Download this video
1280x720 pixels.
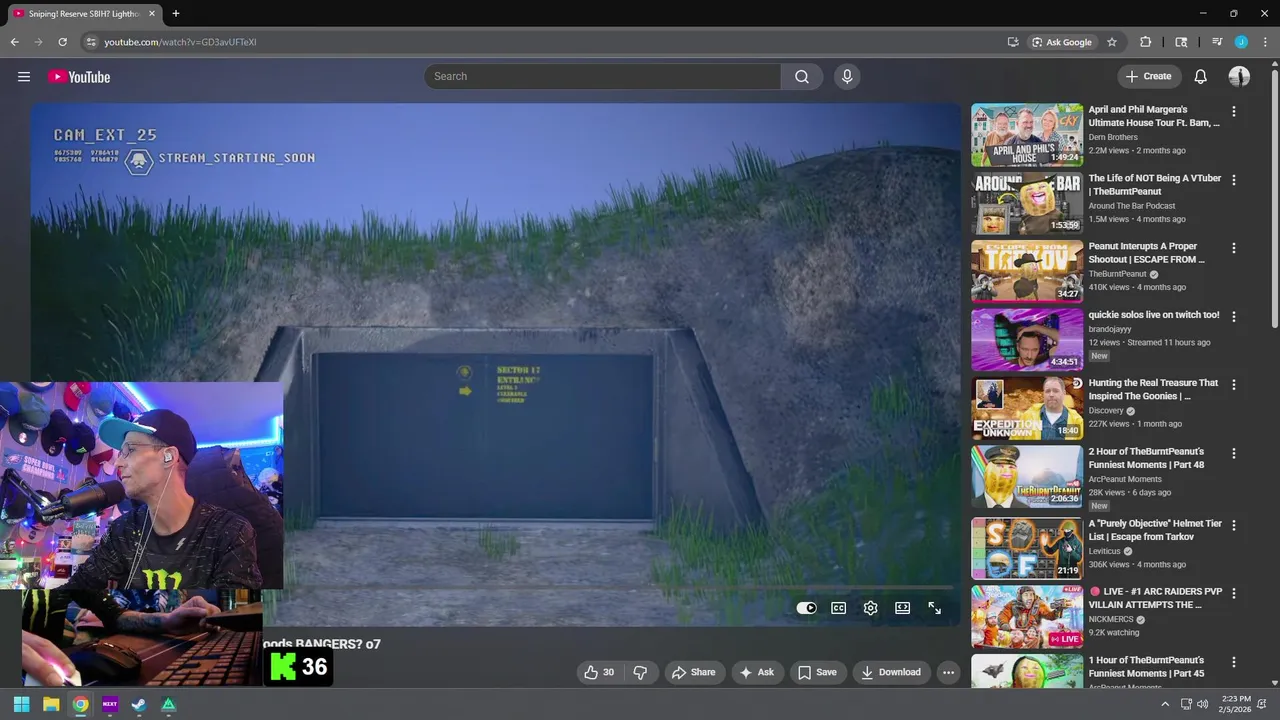coord(891,672)
